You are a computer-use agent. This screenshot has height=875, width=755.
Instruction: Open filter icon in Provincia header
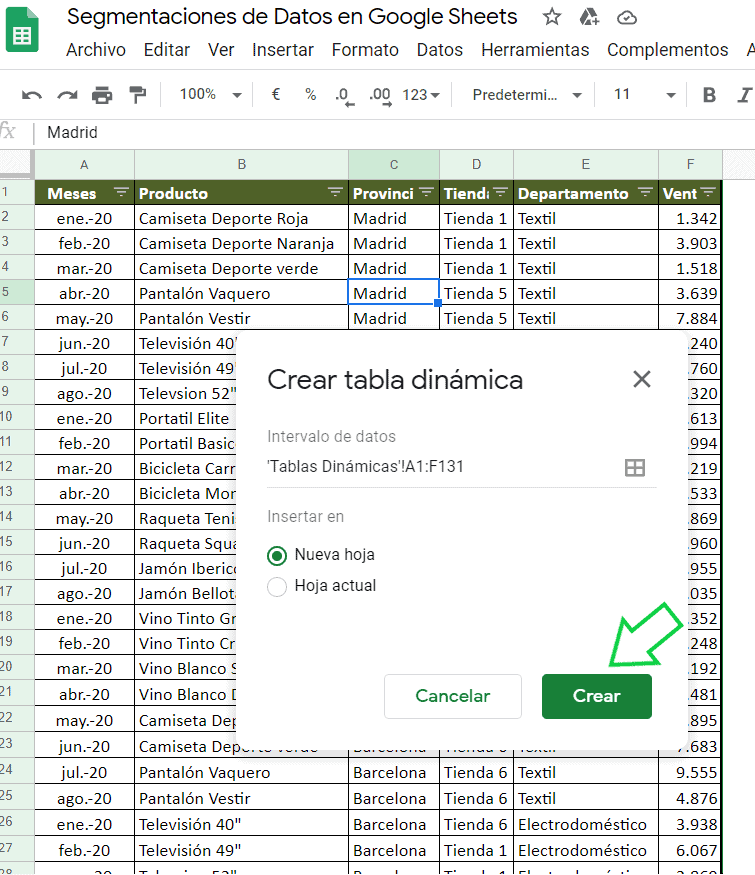pos(426,193)
